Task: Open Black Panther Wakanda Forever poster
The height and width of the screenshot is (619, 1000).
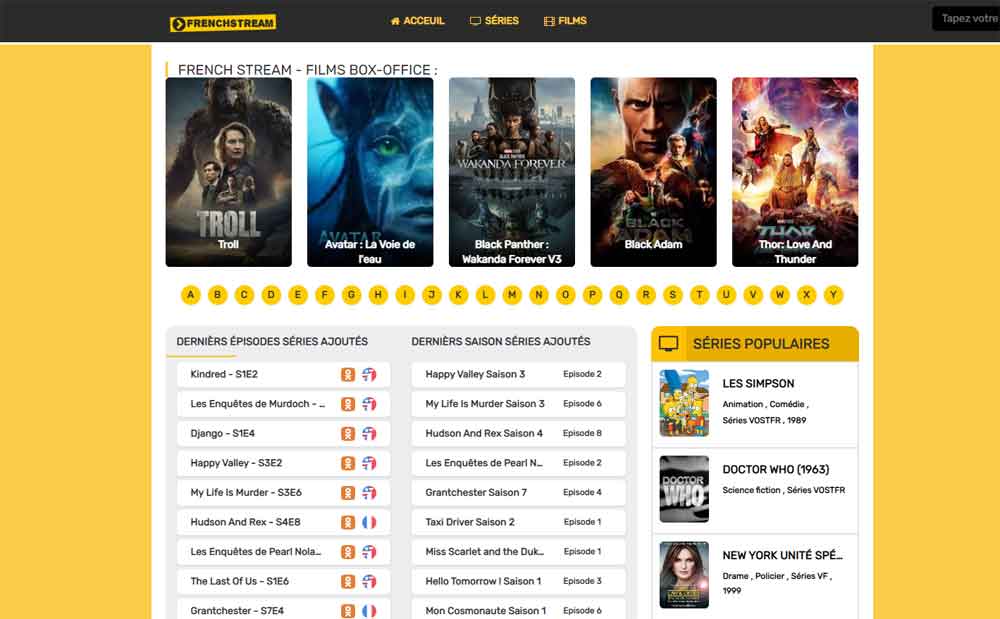Action: pos(511,172)
